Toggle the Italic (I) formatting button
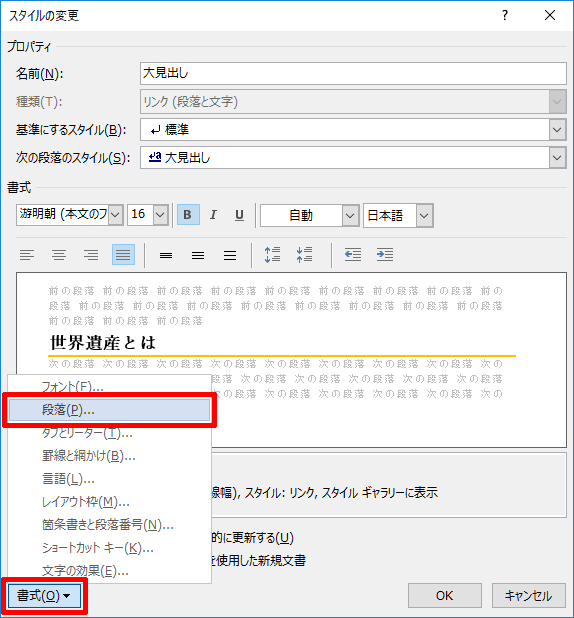The height and width of the screenshot is (618, 574). pos(213,215)
